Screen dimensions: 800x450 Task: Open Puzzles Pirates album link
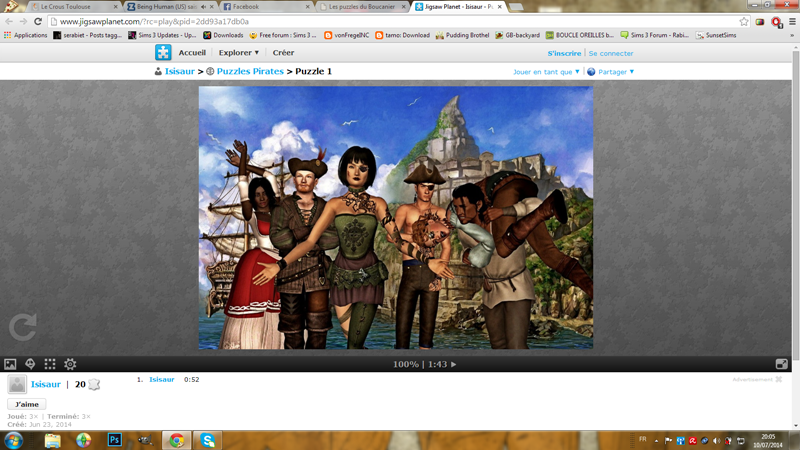[250, 71]
